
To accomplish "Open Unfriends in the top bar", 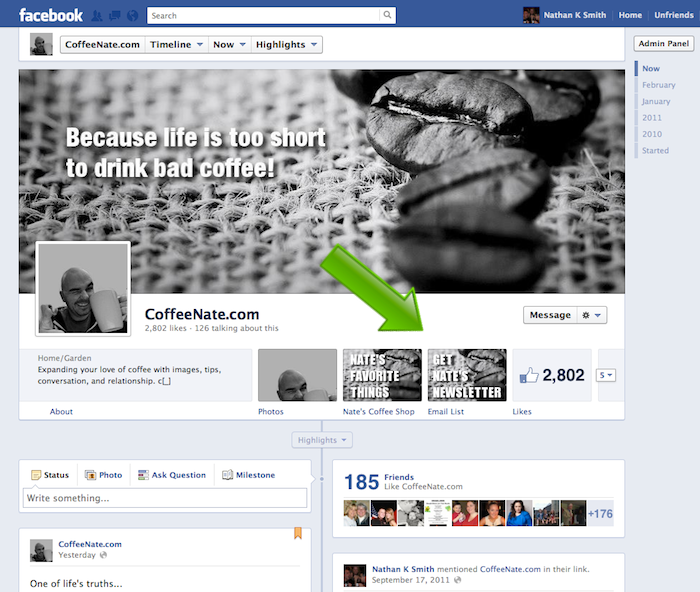I will (674, 15).
